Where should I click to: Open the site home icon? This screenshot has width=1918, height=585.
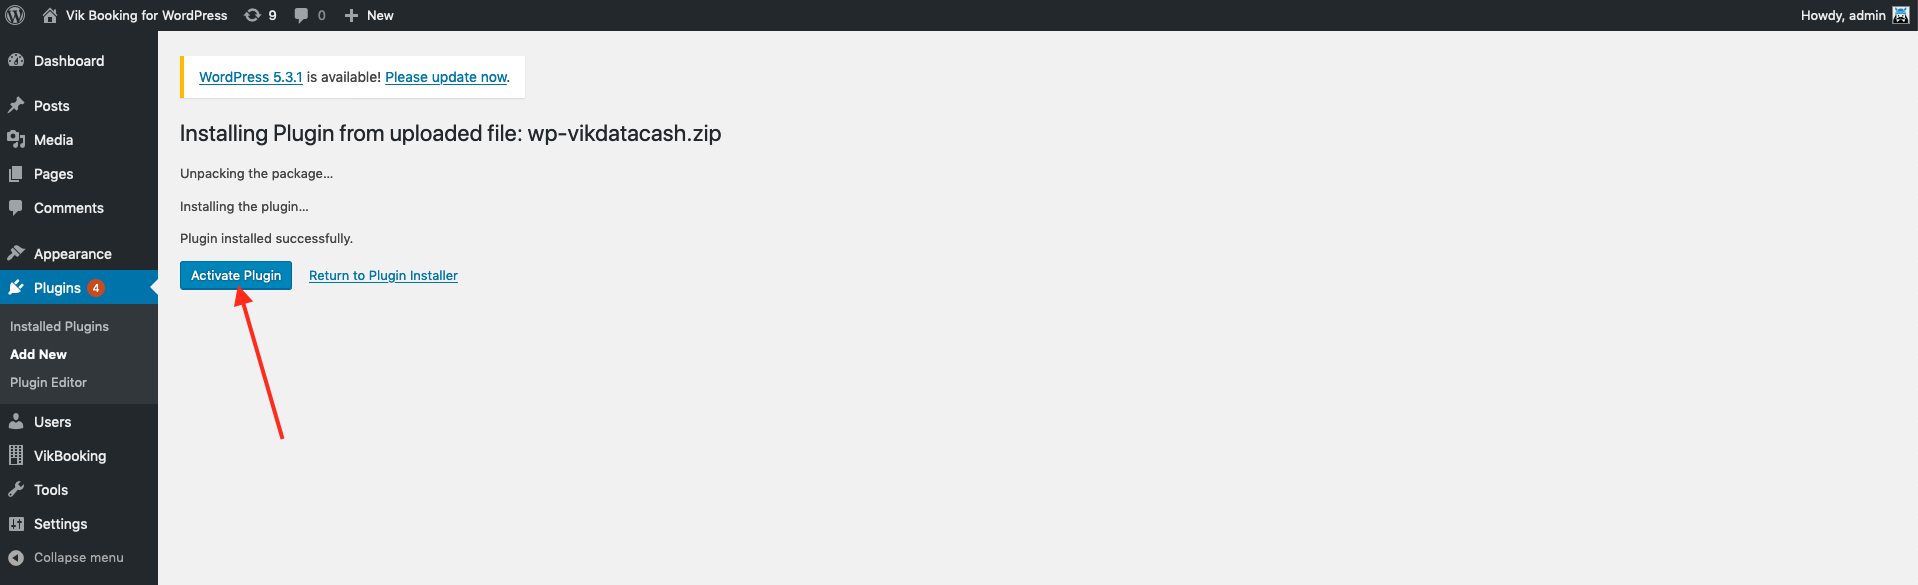coord(50,15)
